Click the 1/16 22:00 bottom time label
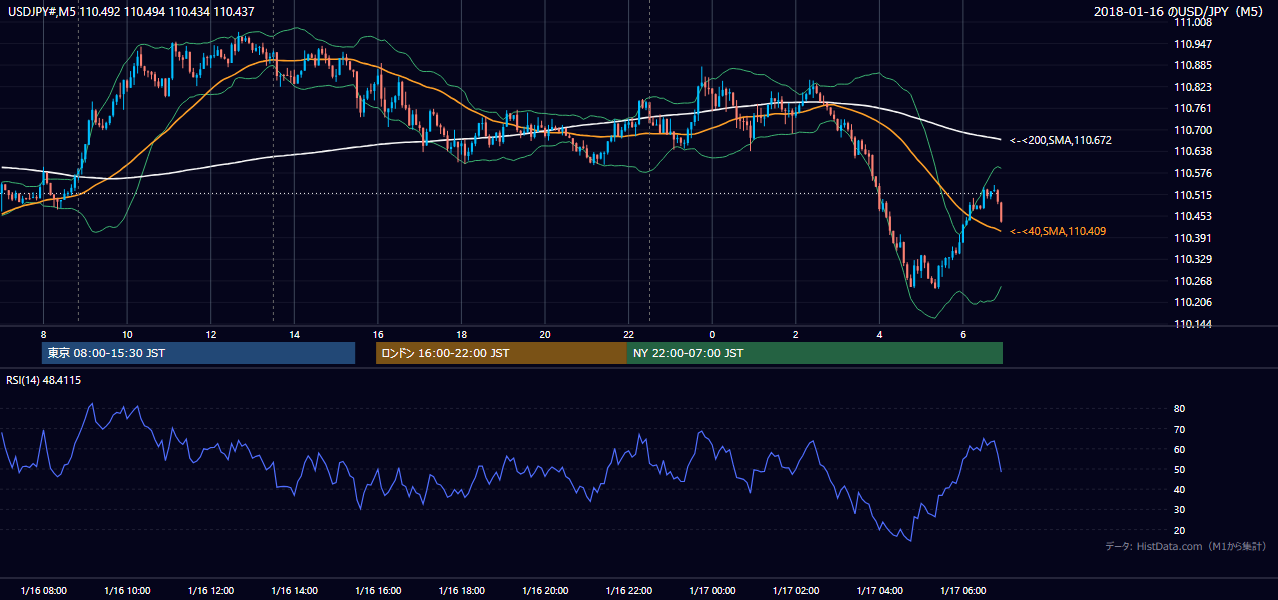This screenshot has height=600, width=1278. pyautogui.click(x=629, y=591)
